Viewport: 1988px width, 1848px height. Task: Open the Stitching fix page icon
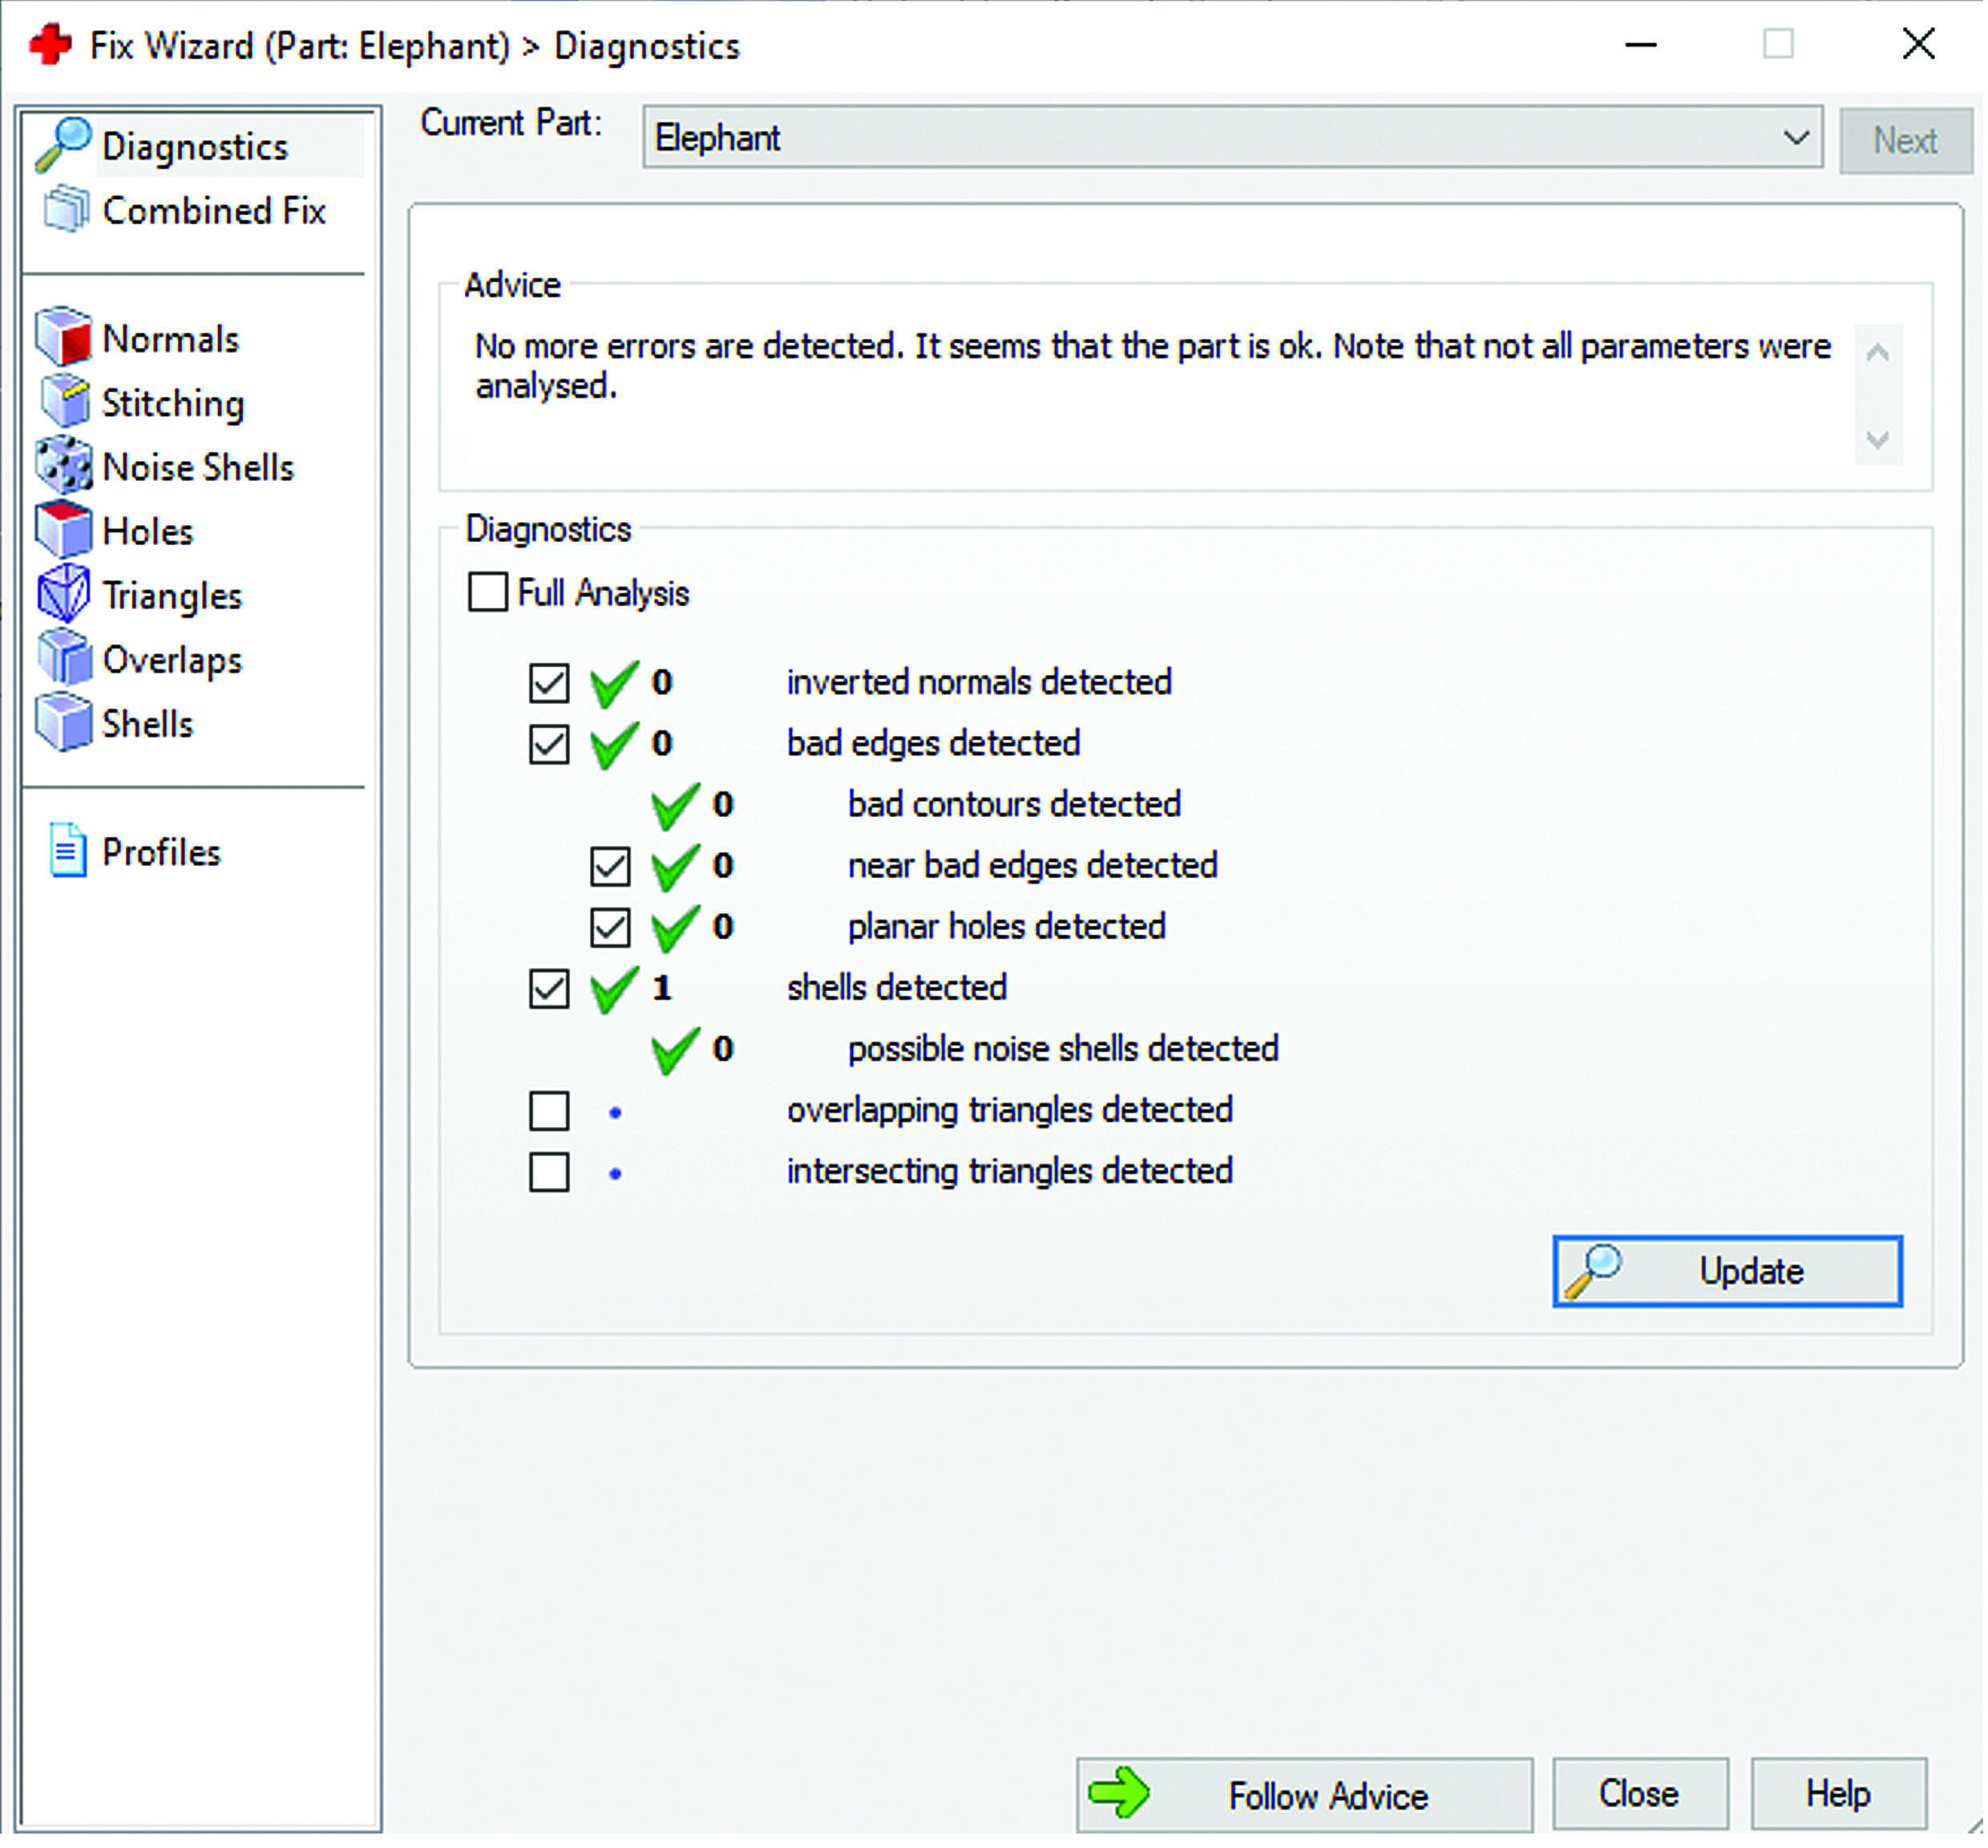click(x=64, y=402)
